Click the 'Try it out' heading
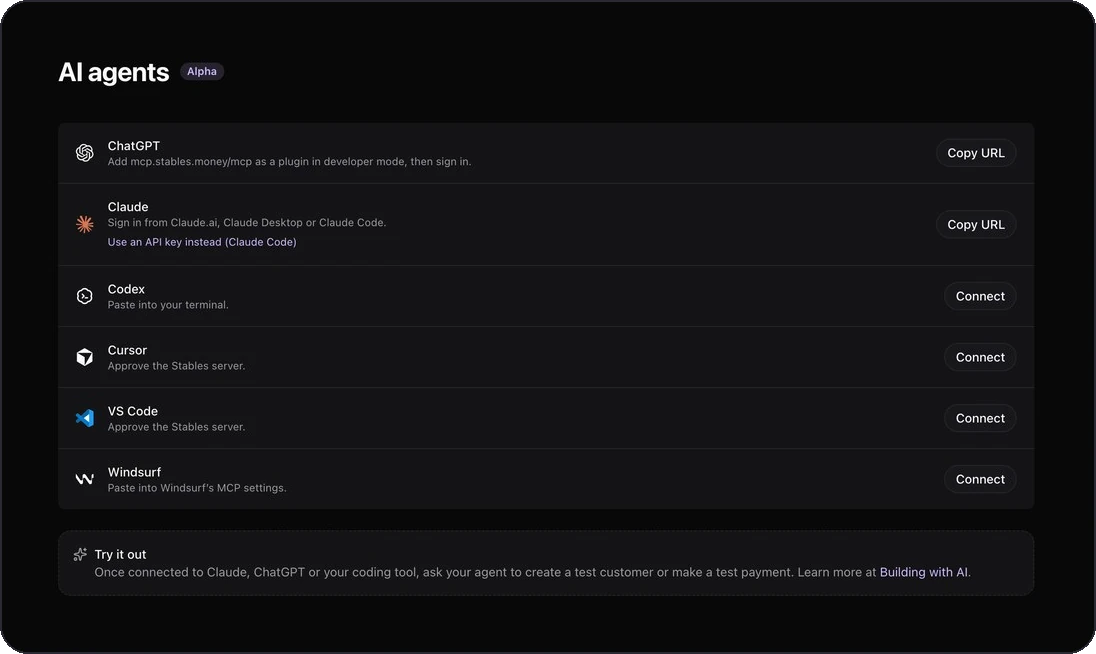The width and height of the screenshot is (1096, 654). click(120, 554)
